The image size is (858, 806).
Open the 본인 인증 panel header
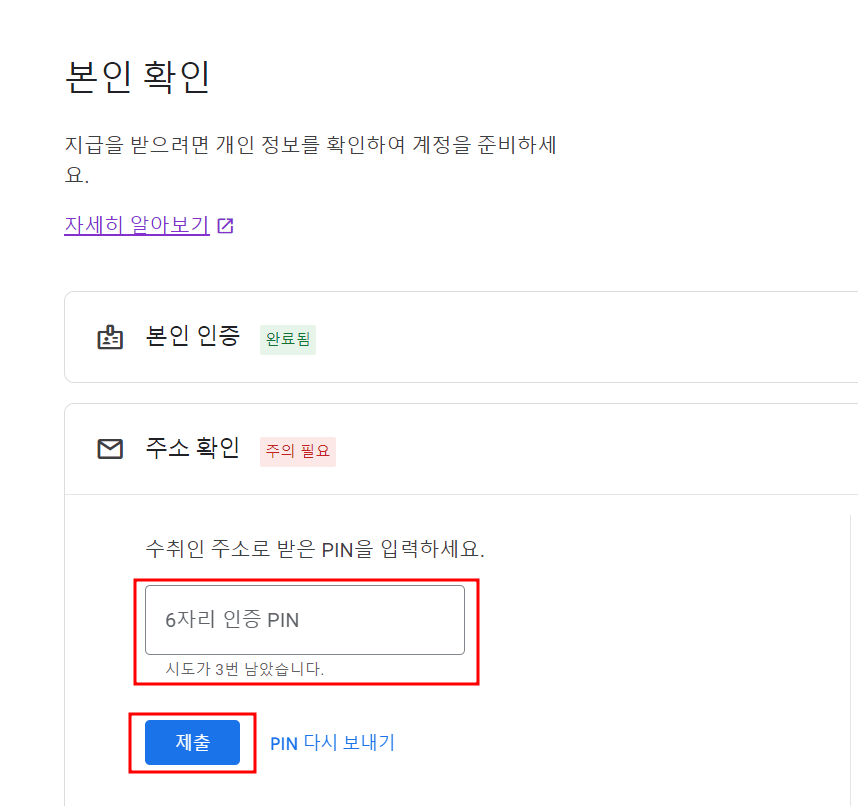[x=192, y=338]
